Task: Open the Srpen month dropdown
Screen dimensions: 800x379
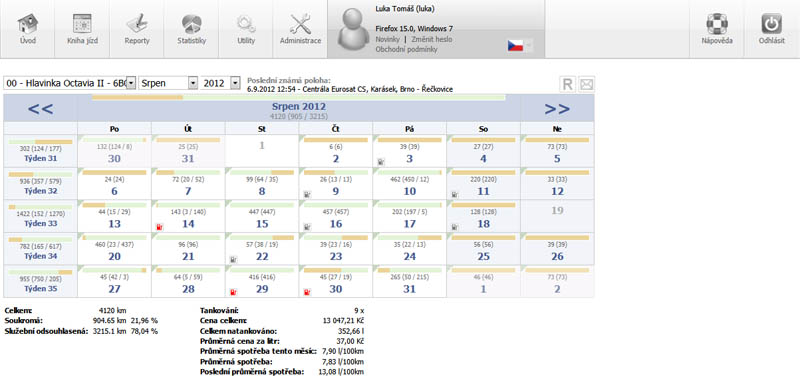Action: (193, 83)
